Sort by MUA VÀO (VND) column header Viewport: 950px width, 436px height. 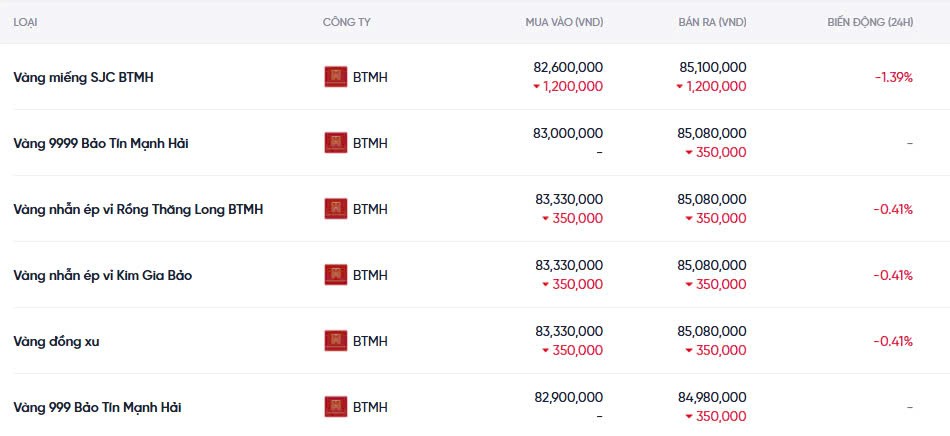coord(564,22)
